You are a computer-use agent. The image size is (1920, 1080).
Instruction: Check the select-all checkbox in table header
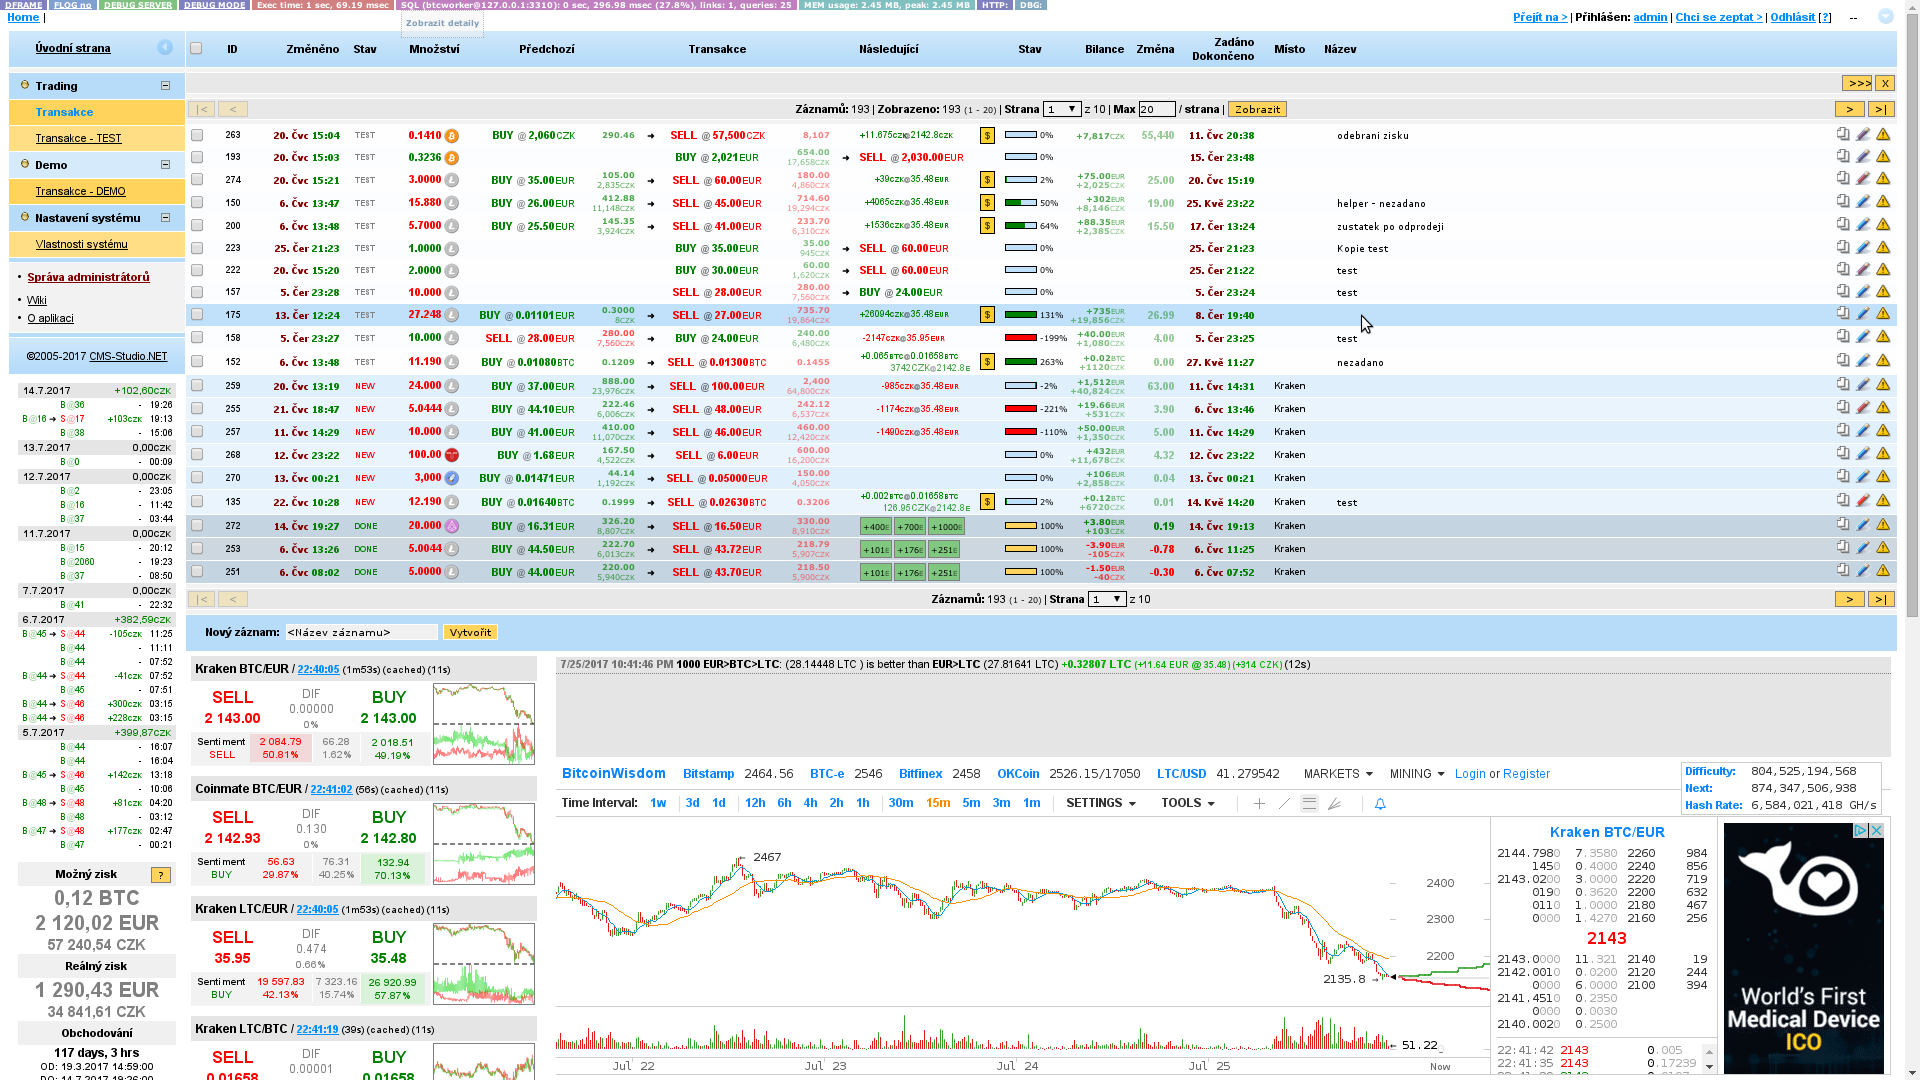click(196, 48)
